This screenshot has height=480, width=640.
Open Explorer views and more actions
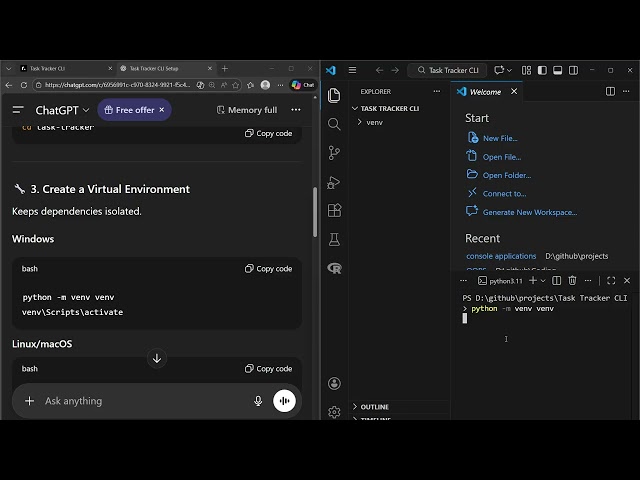tap(437, 91)
